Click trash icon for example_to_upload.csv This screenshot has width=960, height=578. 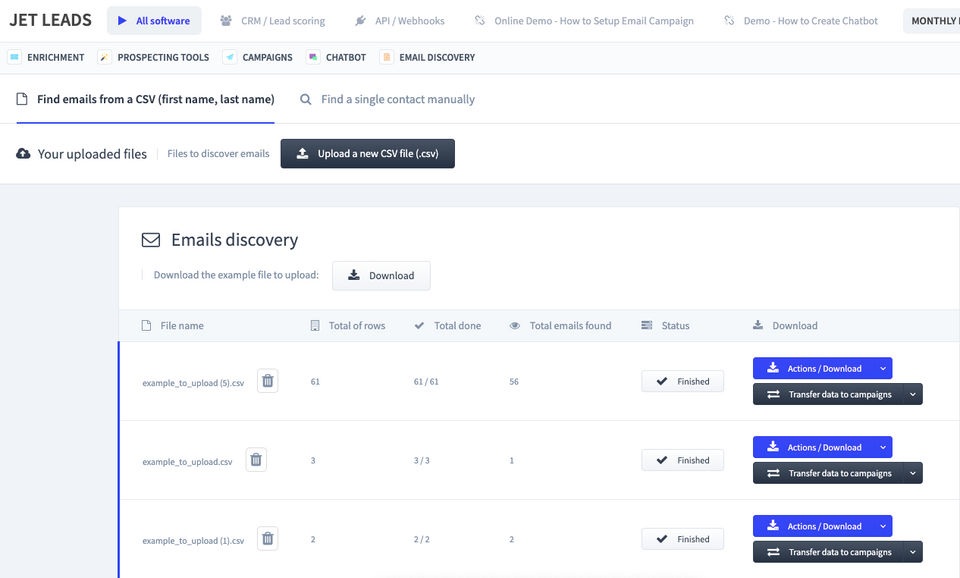tap(256, 460)
